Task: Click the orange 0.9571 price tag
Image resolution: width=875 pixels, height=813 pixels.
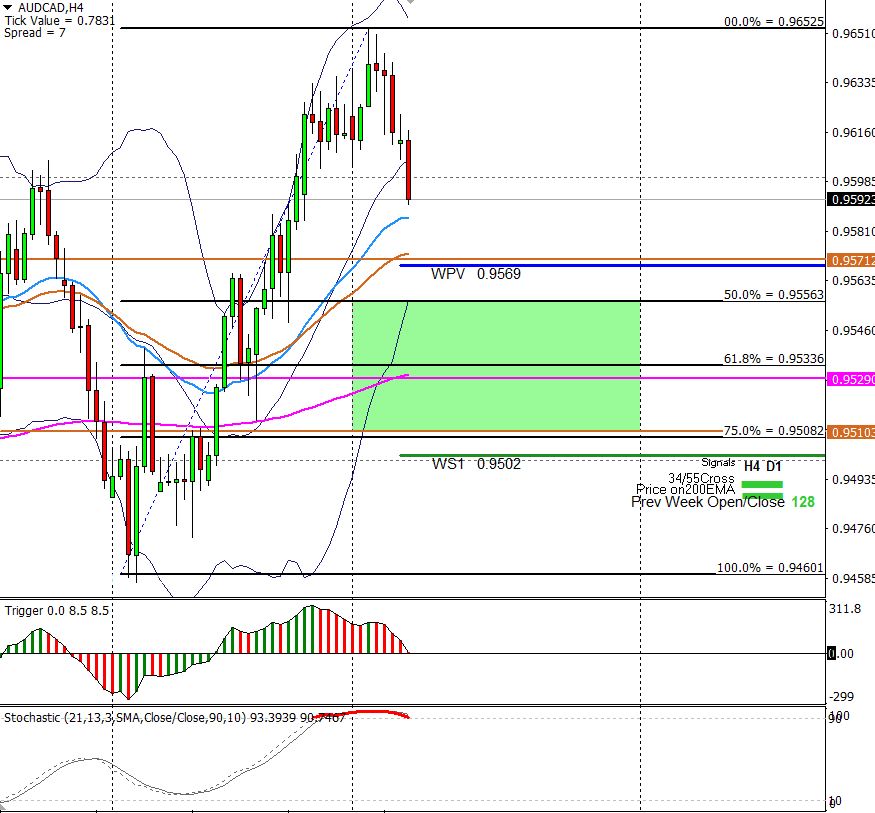Action: (851, 260)
